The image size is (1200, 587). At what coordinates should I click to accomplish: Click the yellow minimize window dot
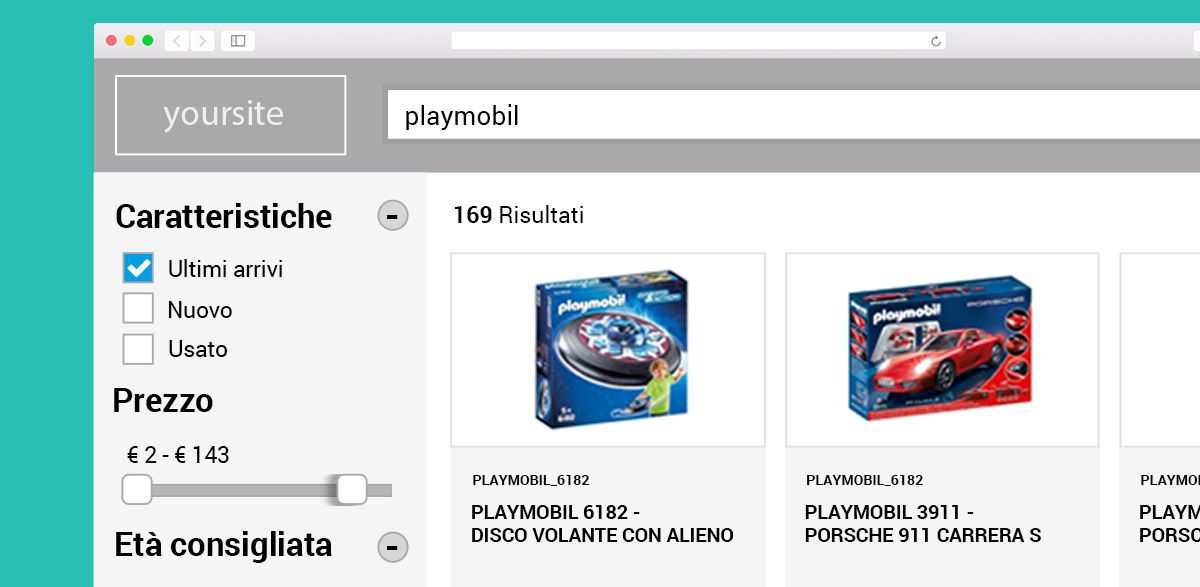130,41
